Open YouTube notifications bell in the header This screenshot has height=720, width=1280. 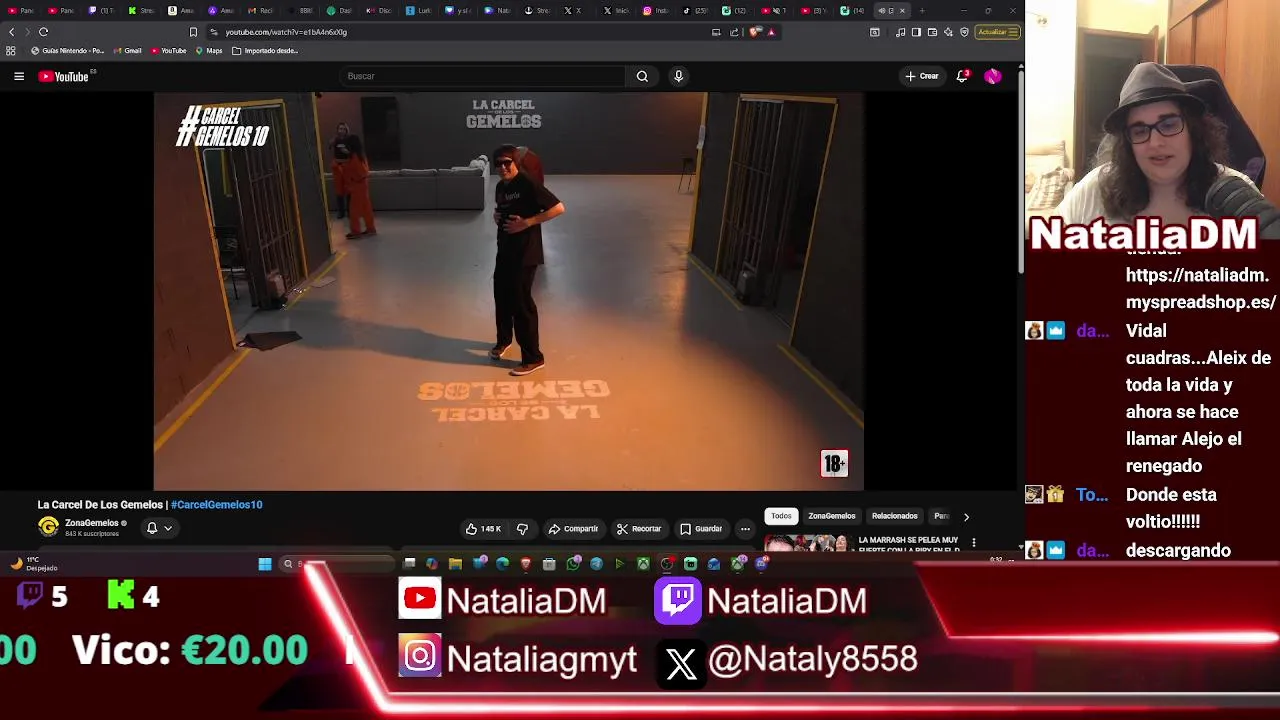[x=962, y=76]
